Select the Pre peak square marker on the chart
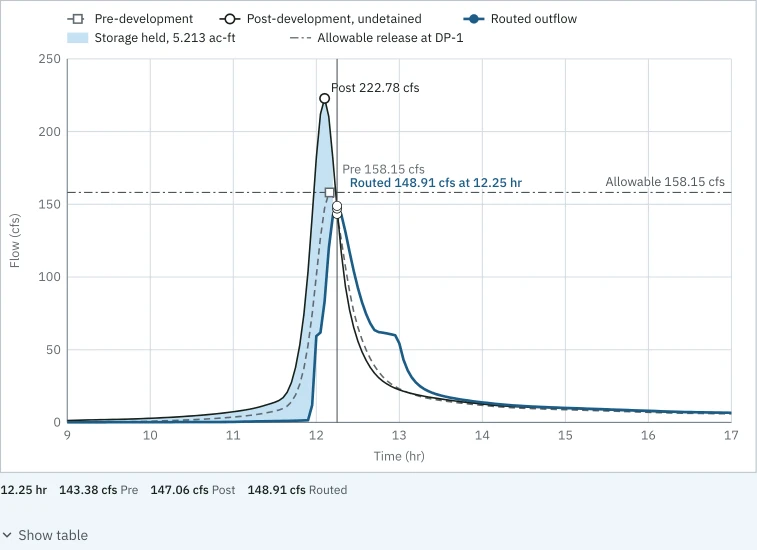 (x=329, y=193)
